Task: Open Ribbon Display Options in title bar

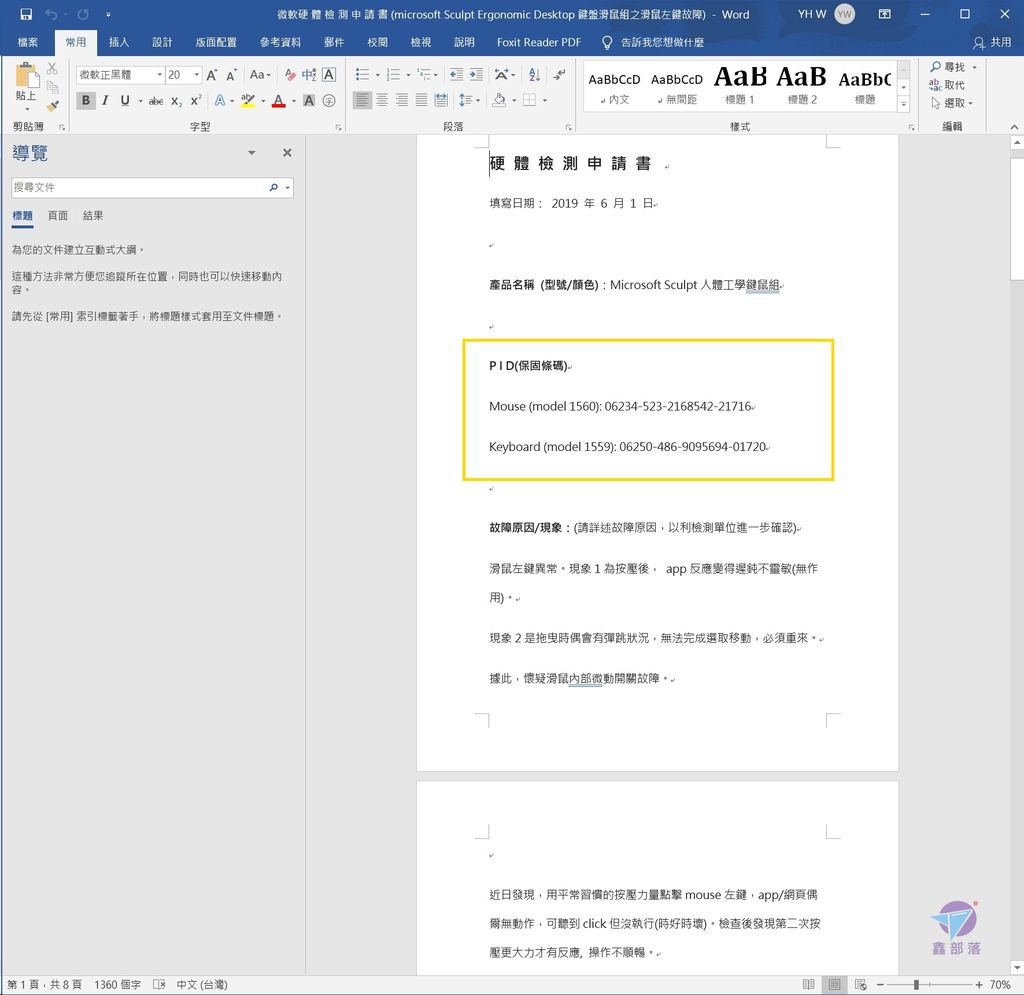Action: 884,14
